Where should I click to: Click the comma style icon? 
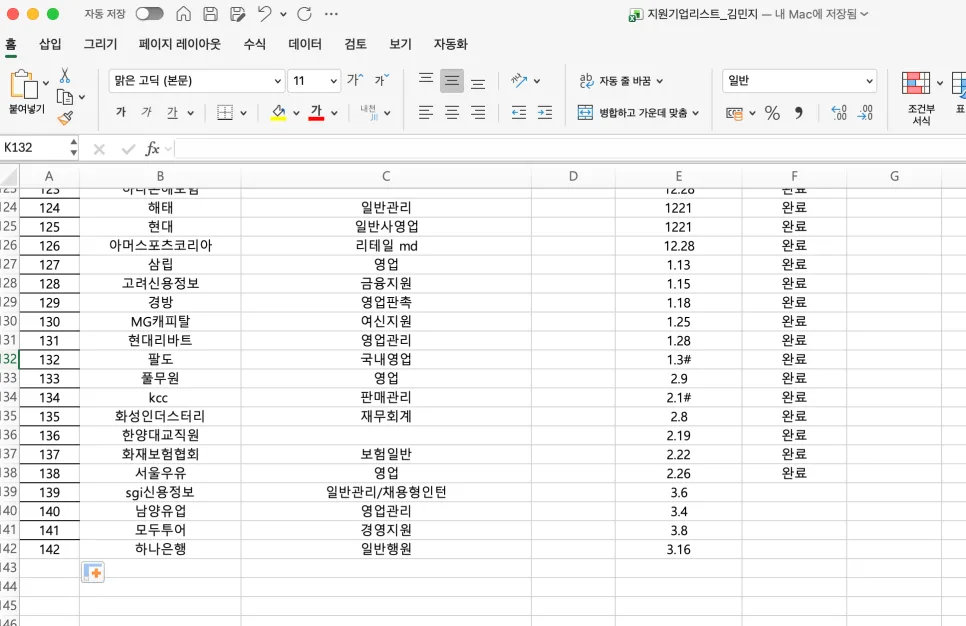click(x=798, y=113)
